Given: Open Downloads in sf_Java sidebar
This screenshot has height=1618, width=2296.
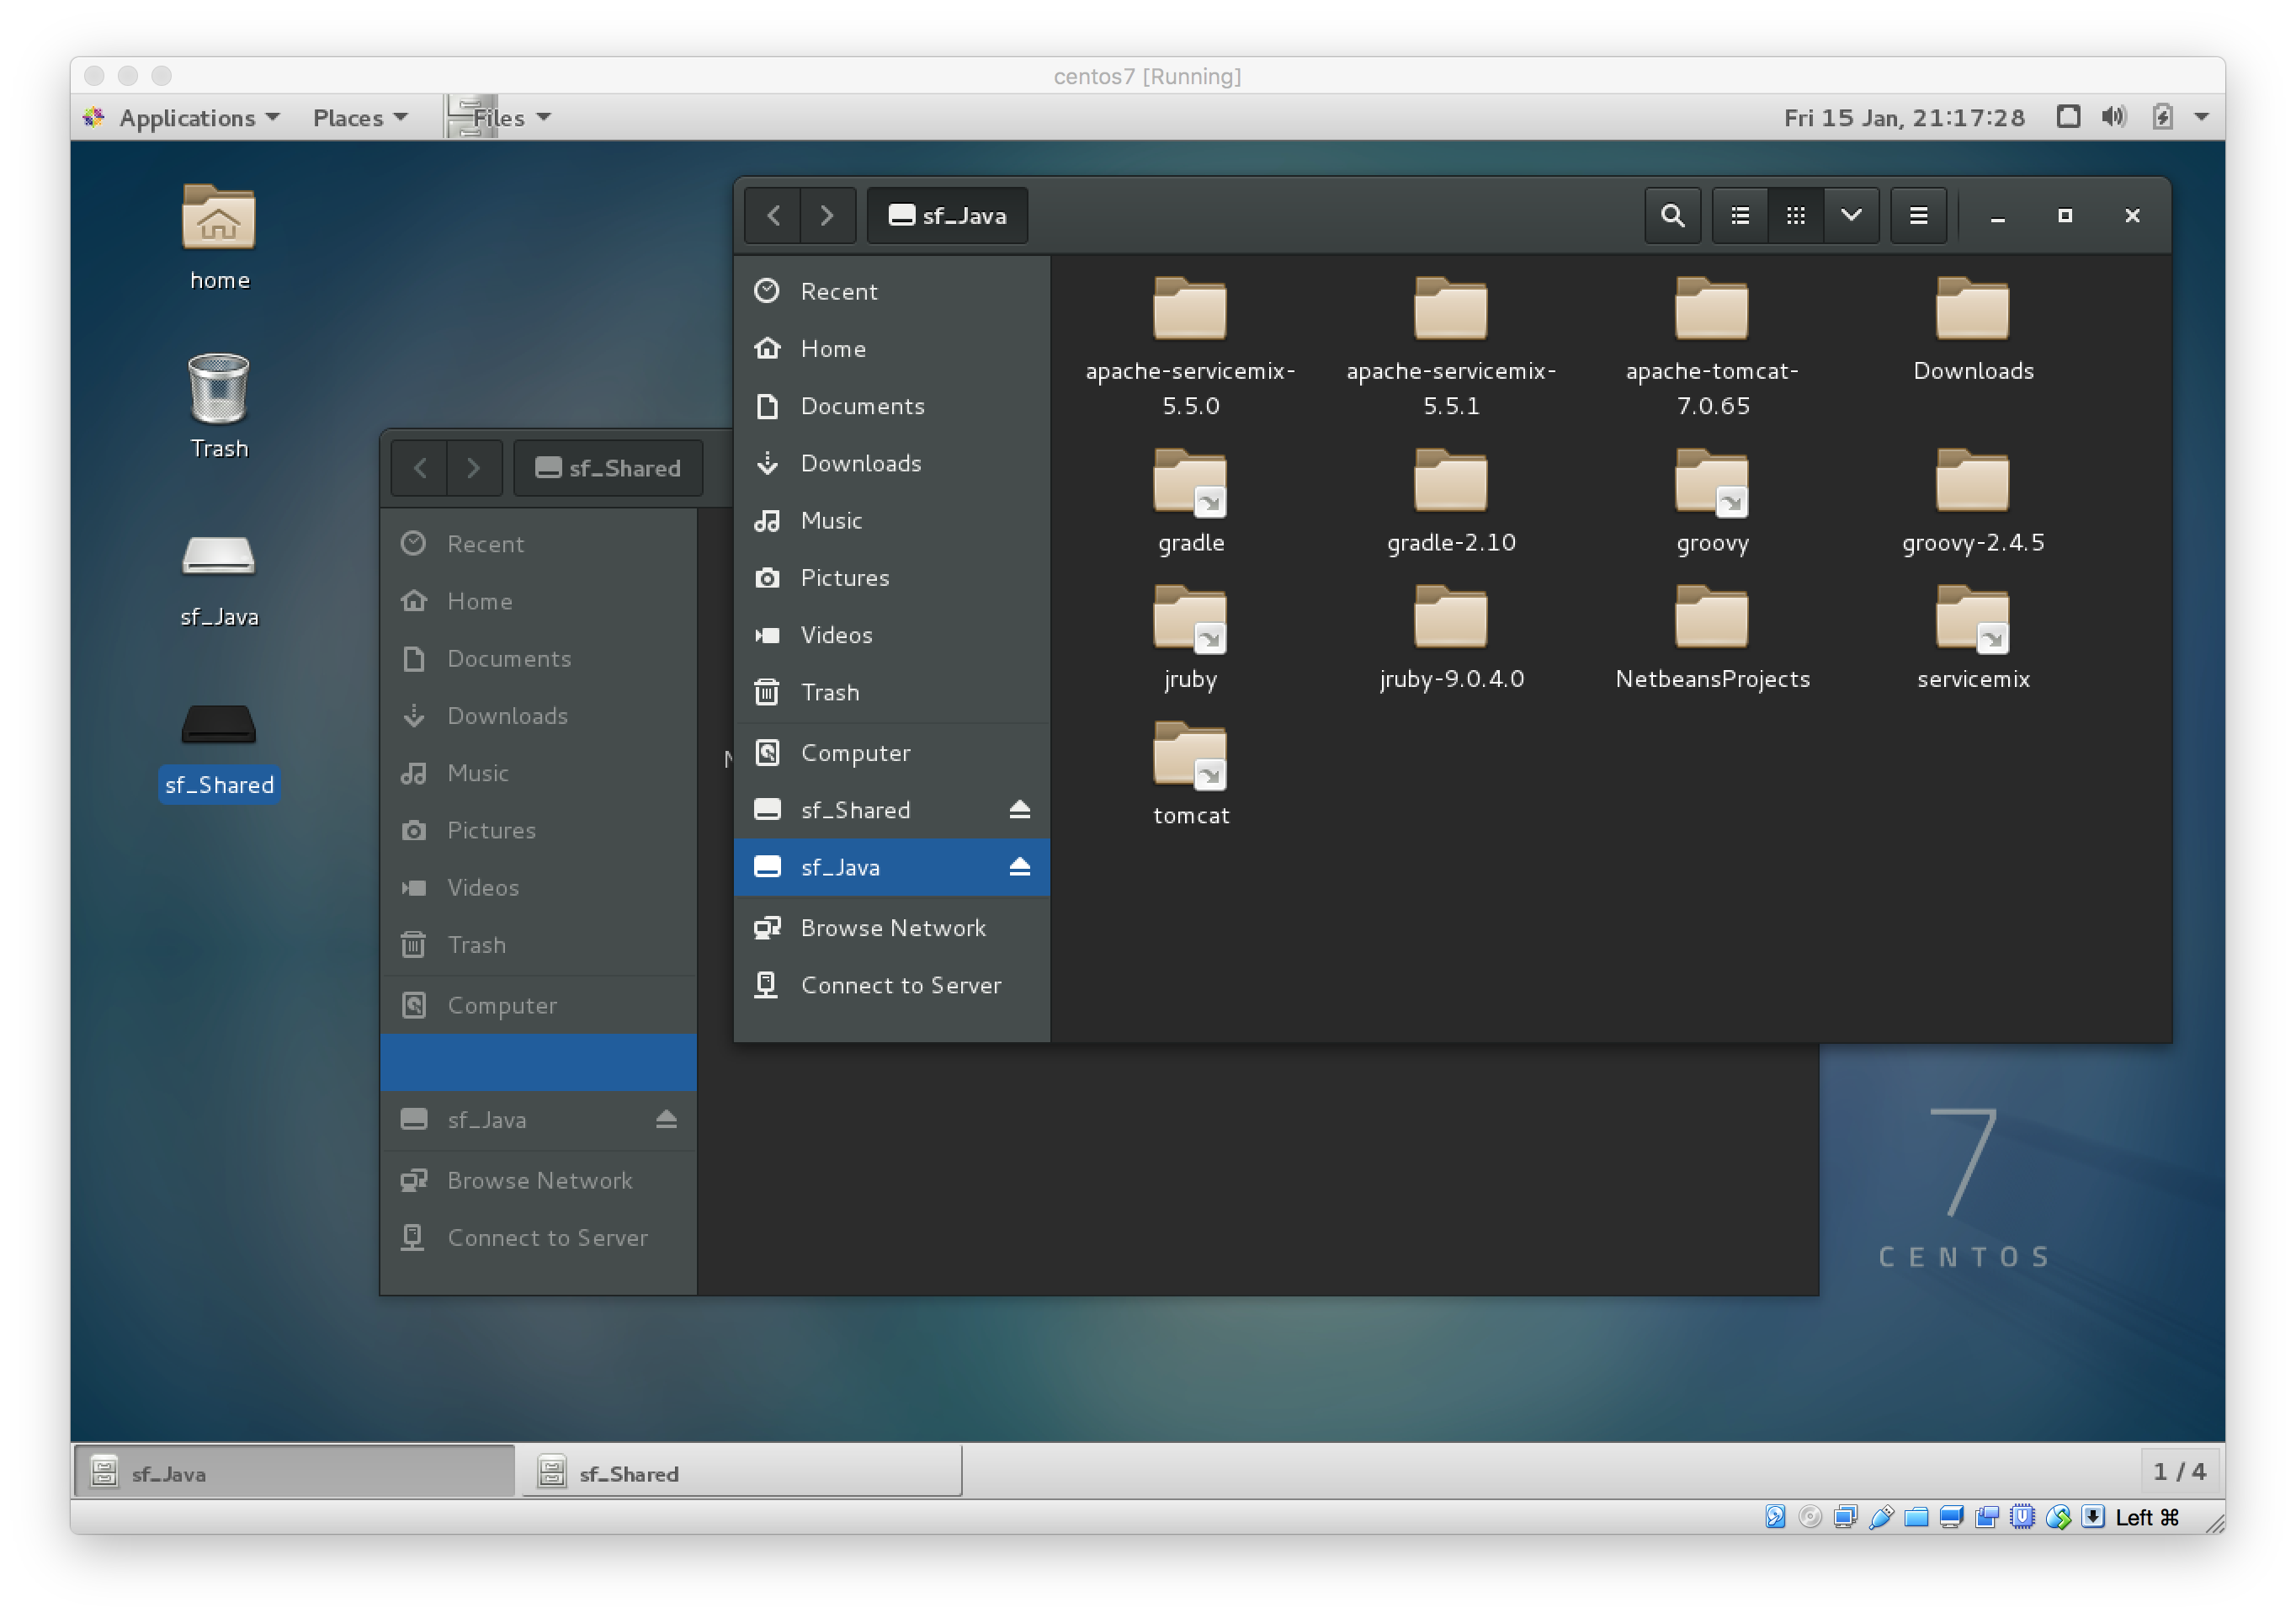Looking at the screenshot, I should [891, 462].
